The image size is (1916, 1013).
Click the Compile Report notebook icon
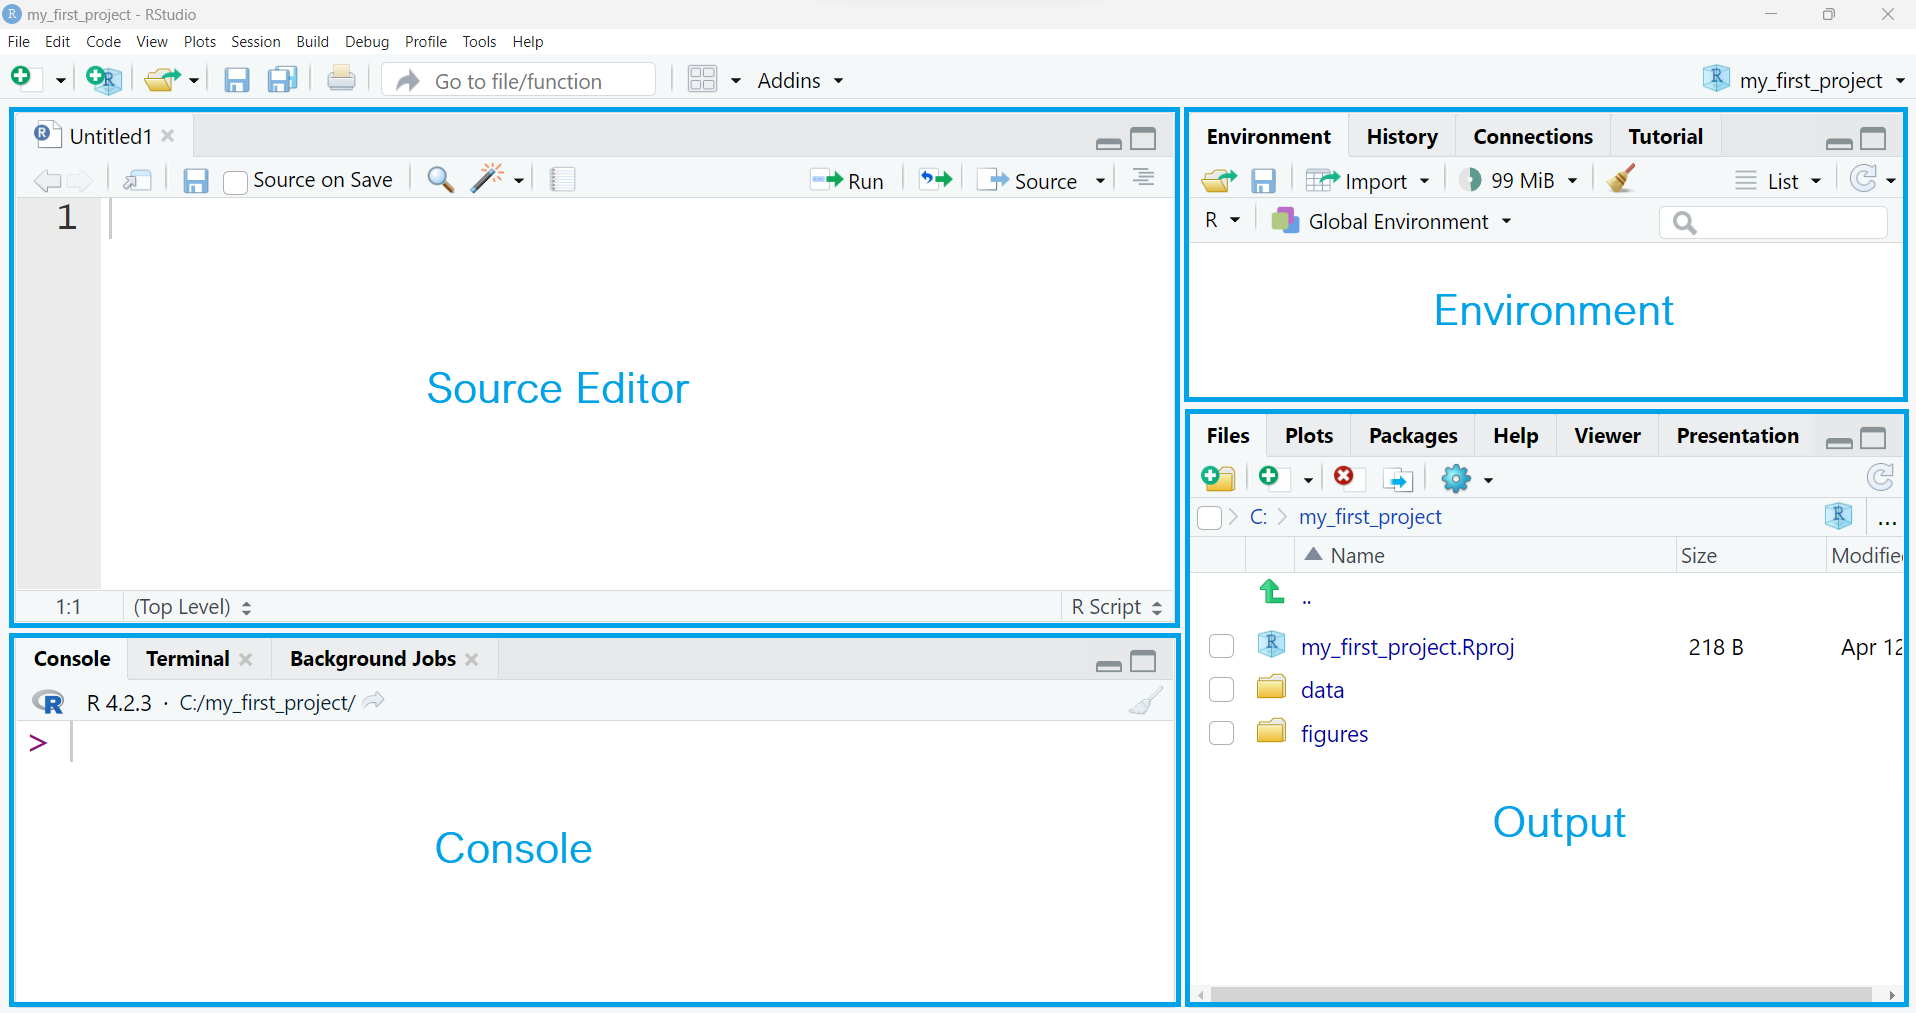562,180
